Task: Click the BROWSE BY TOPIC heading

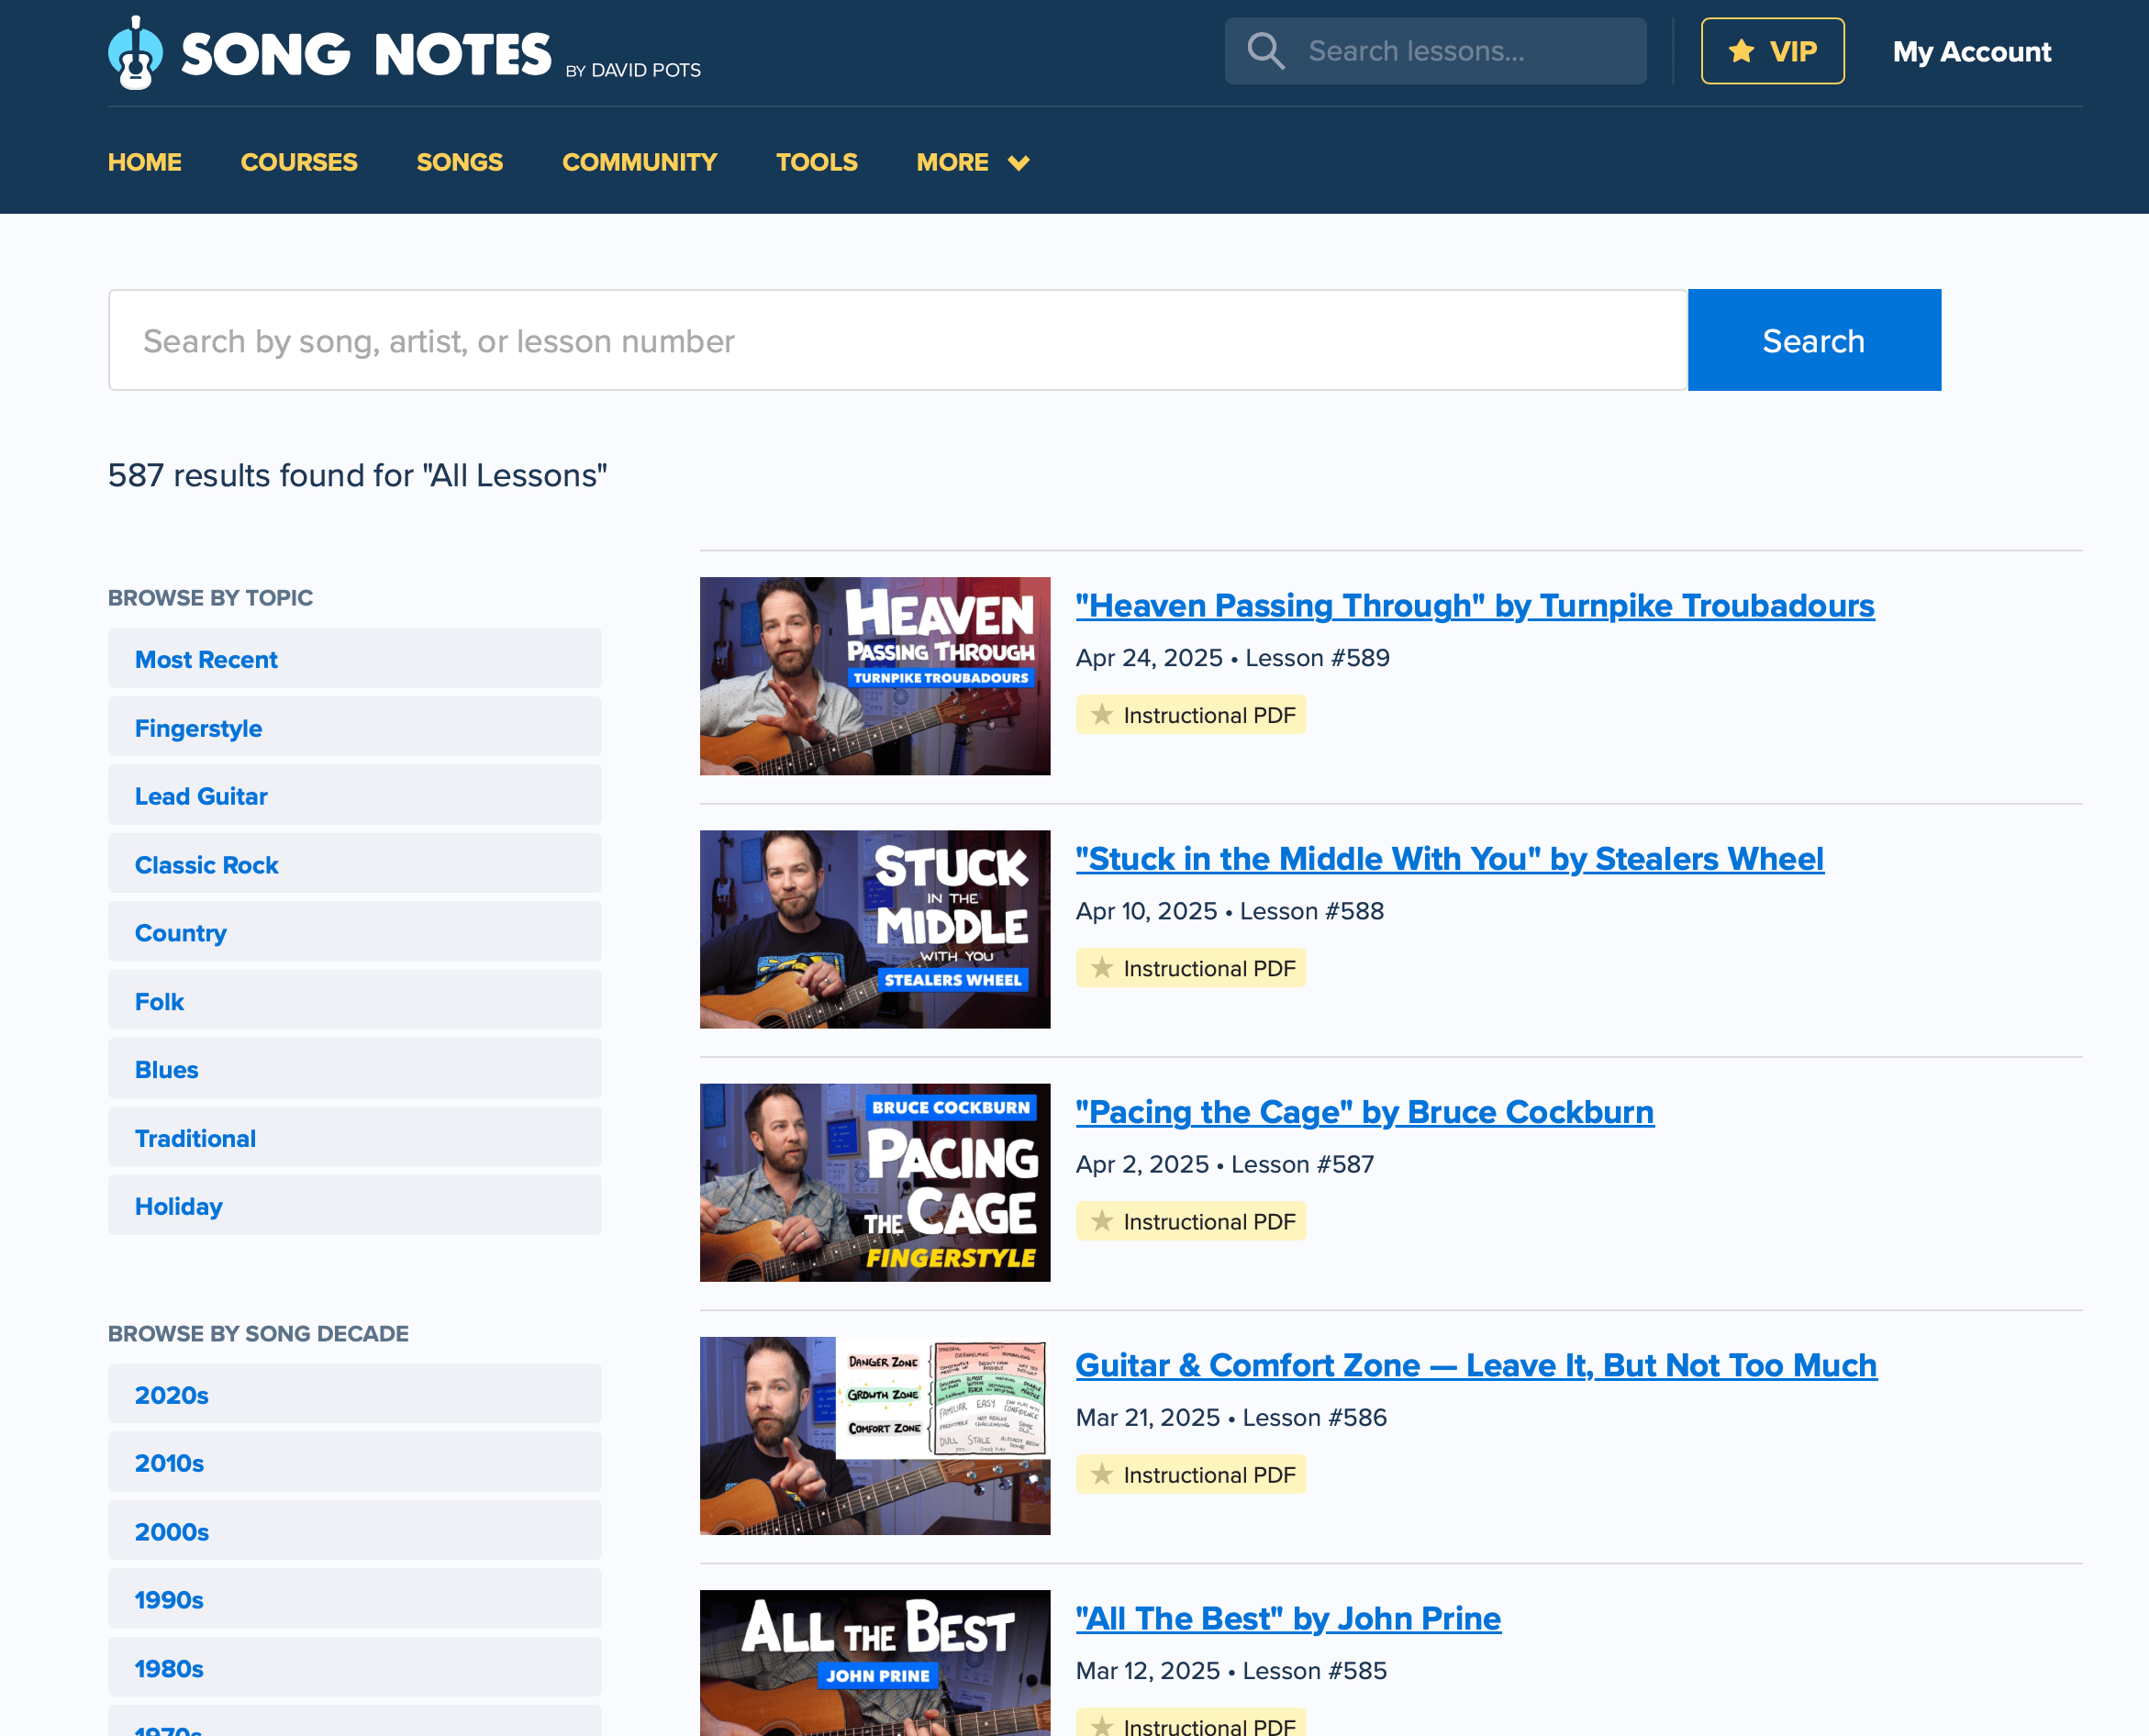Action: click(x=210, y=597)
